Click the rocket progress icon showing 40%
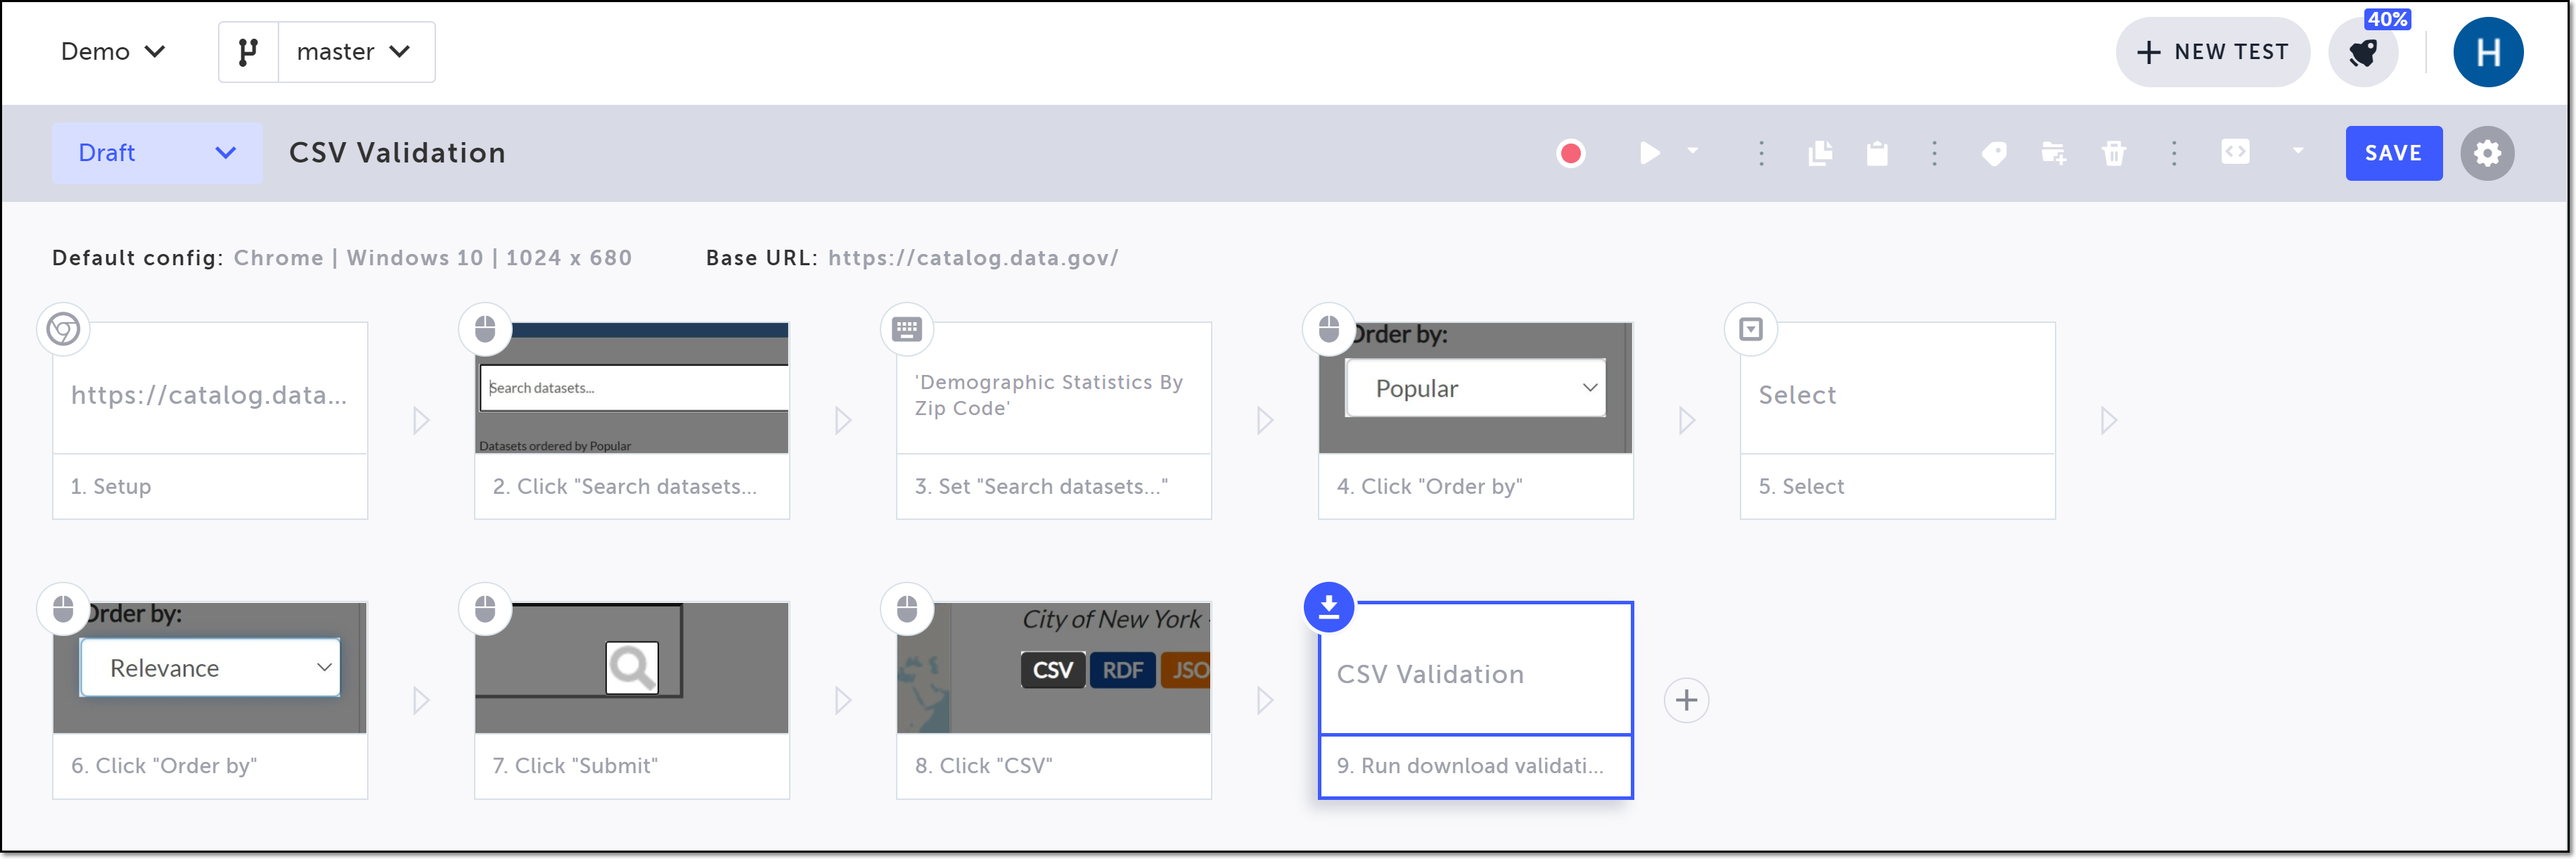Image resolution: width=2576 pixels, height=859 pixels. (2363, 53)
